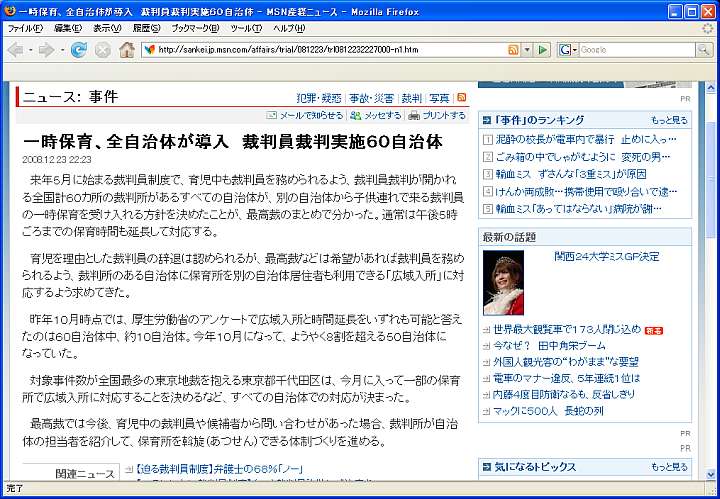The height and width of the screenshot is (499, 720).
Task: Open Google search engine selector dropdown
Action: [x=568, y=49]
